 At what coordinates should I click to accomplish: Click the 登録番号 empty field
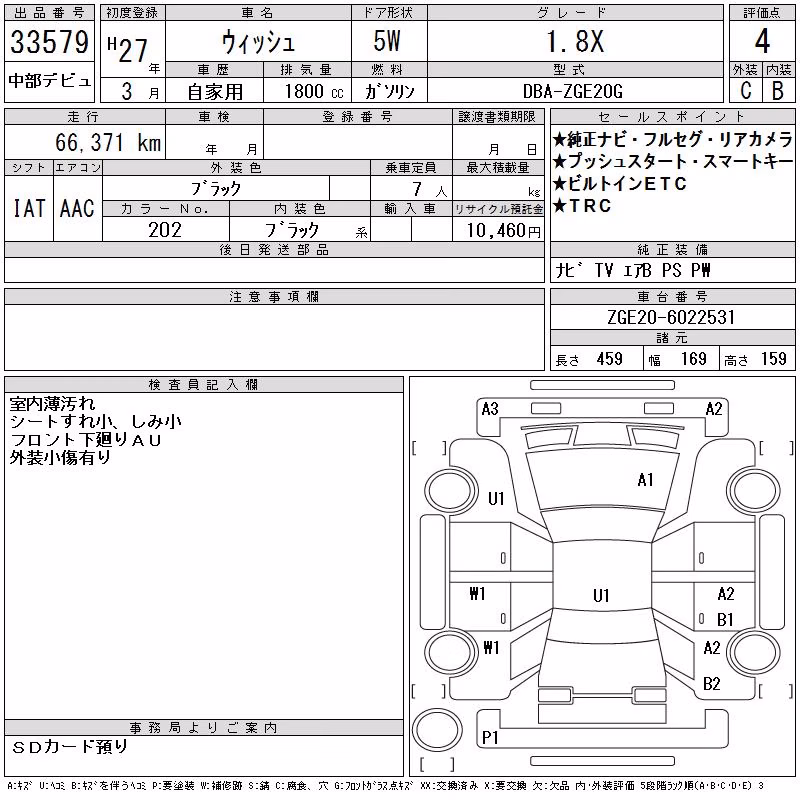pyautogui.click(x=358, y=142)
